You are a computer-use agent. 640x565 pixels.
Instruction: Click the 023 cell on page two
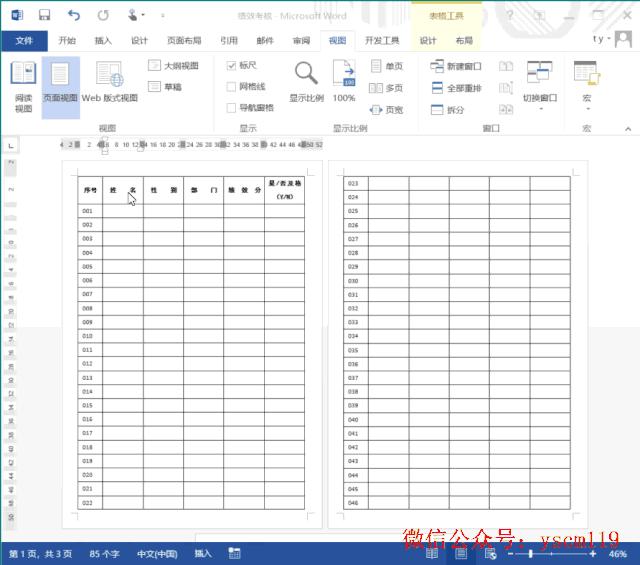point(356,183)
